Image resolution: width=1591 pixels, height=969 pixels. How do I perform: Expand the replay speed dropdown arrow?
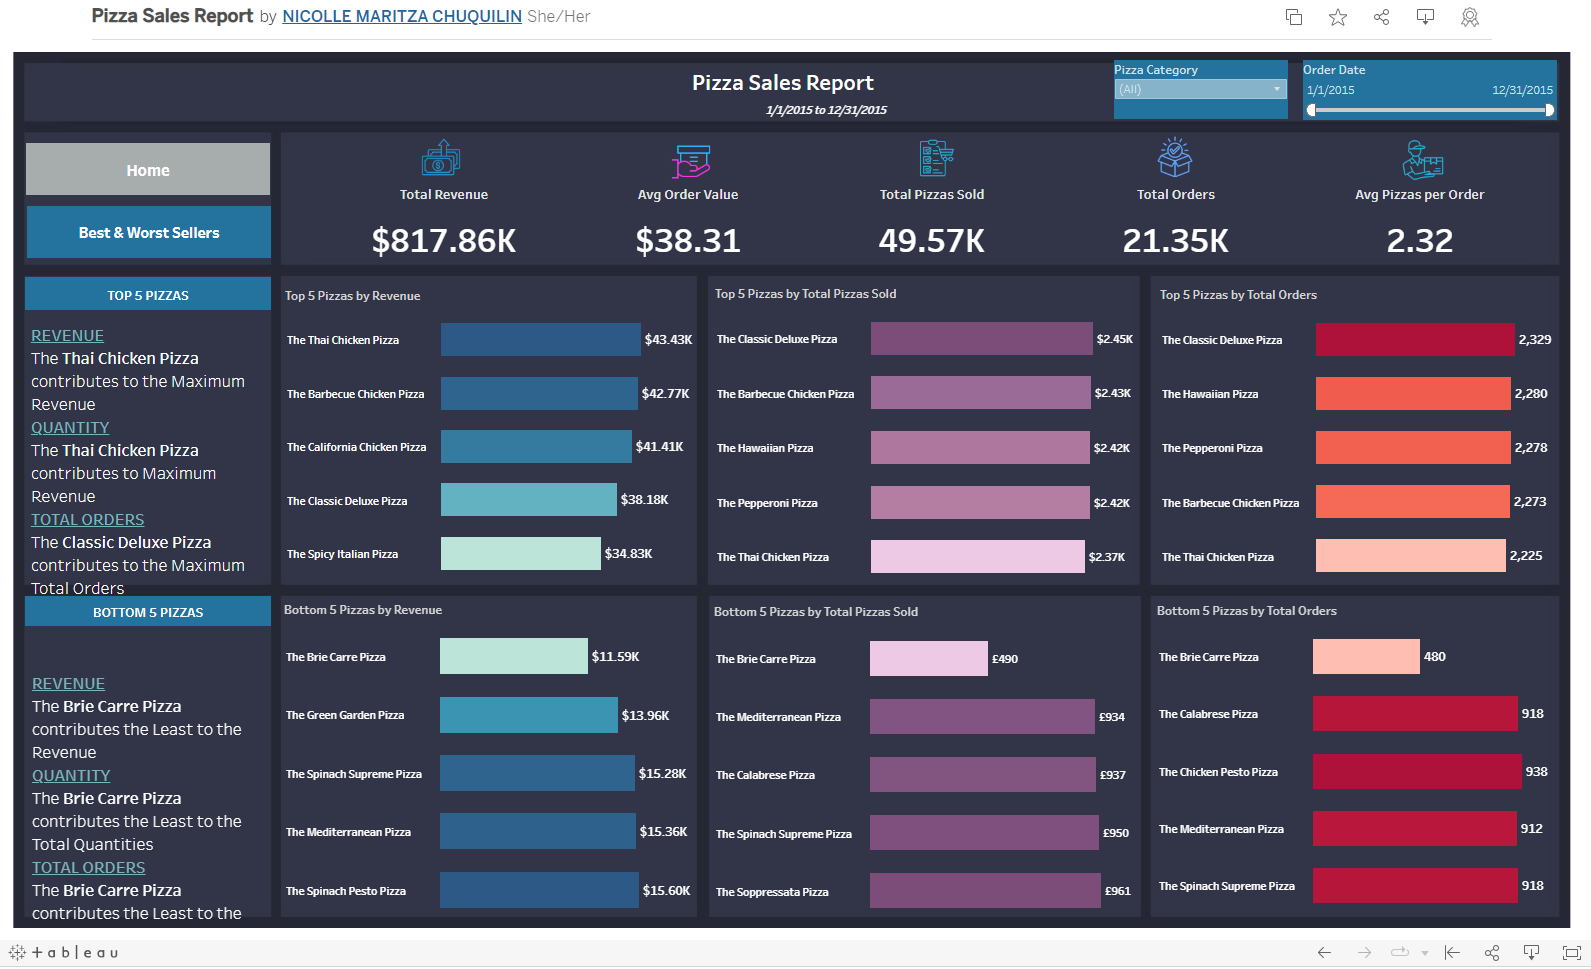click(x=1424, y=954)
